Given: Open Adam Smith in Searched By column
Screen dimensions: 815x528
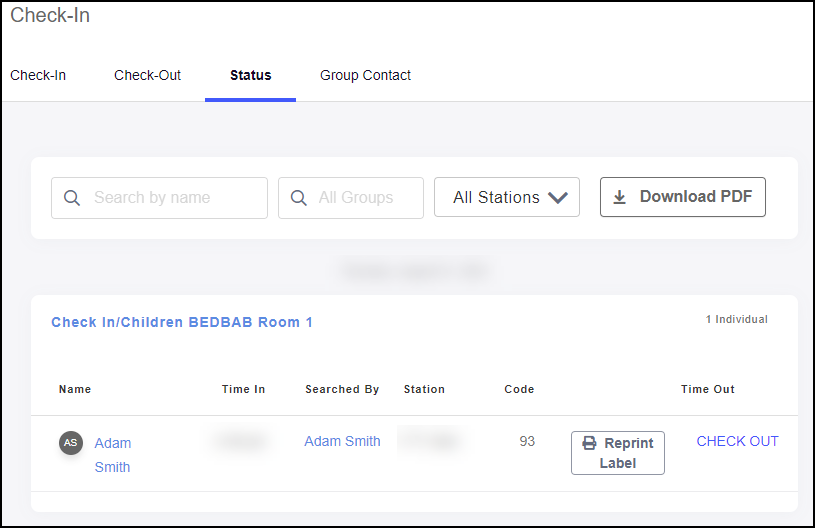Looking at the screenshot, I should [342, 441].
